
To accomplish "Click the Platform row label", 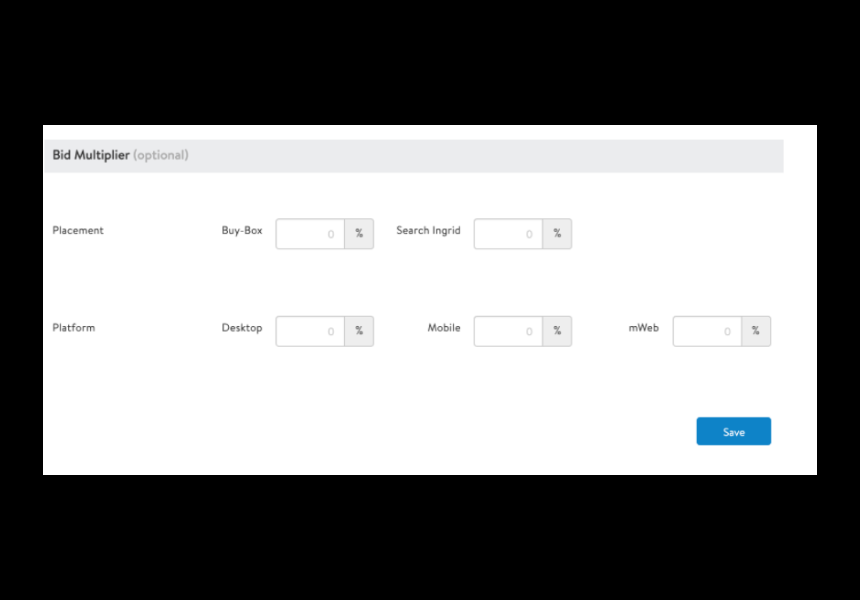I will pyautogui.click(x=73, y=328).
